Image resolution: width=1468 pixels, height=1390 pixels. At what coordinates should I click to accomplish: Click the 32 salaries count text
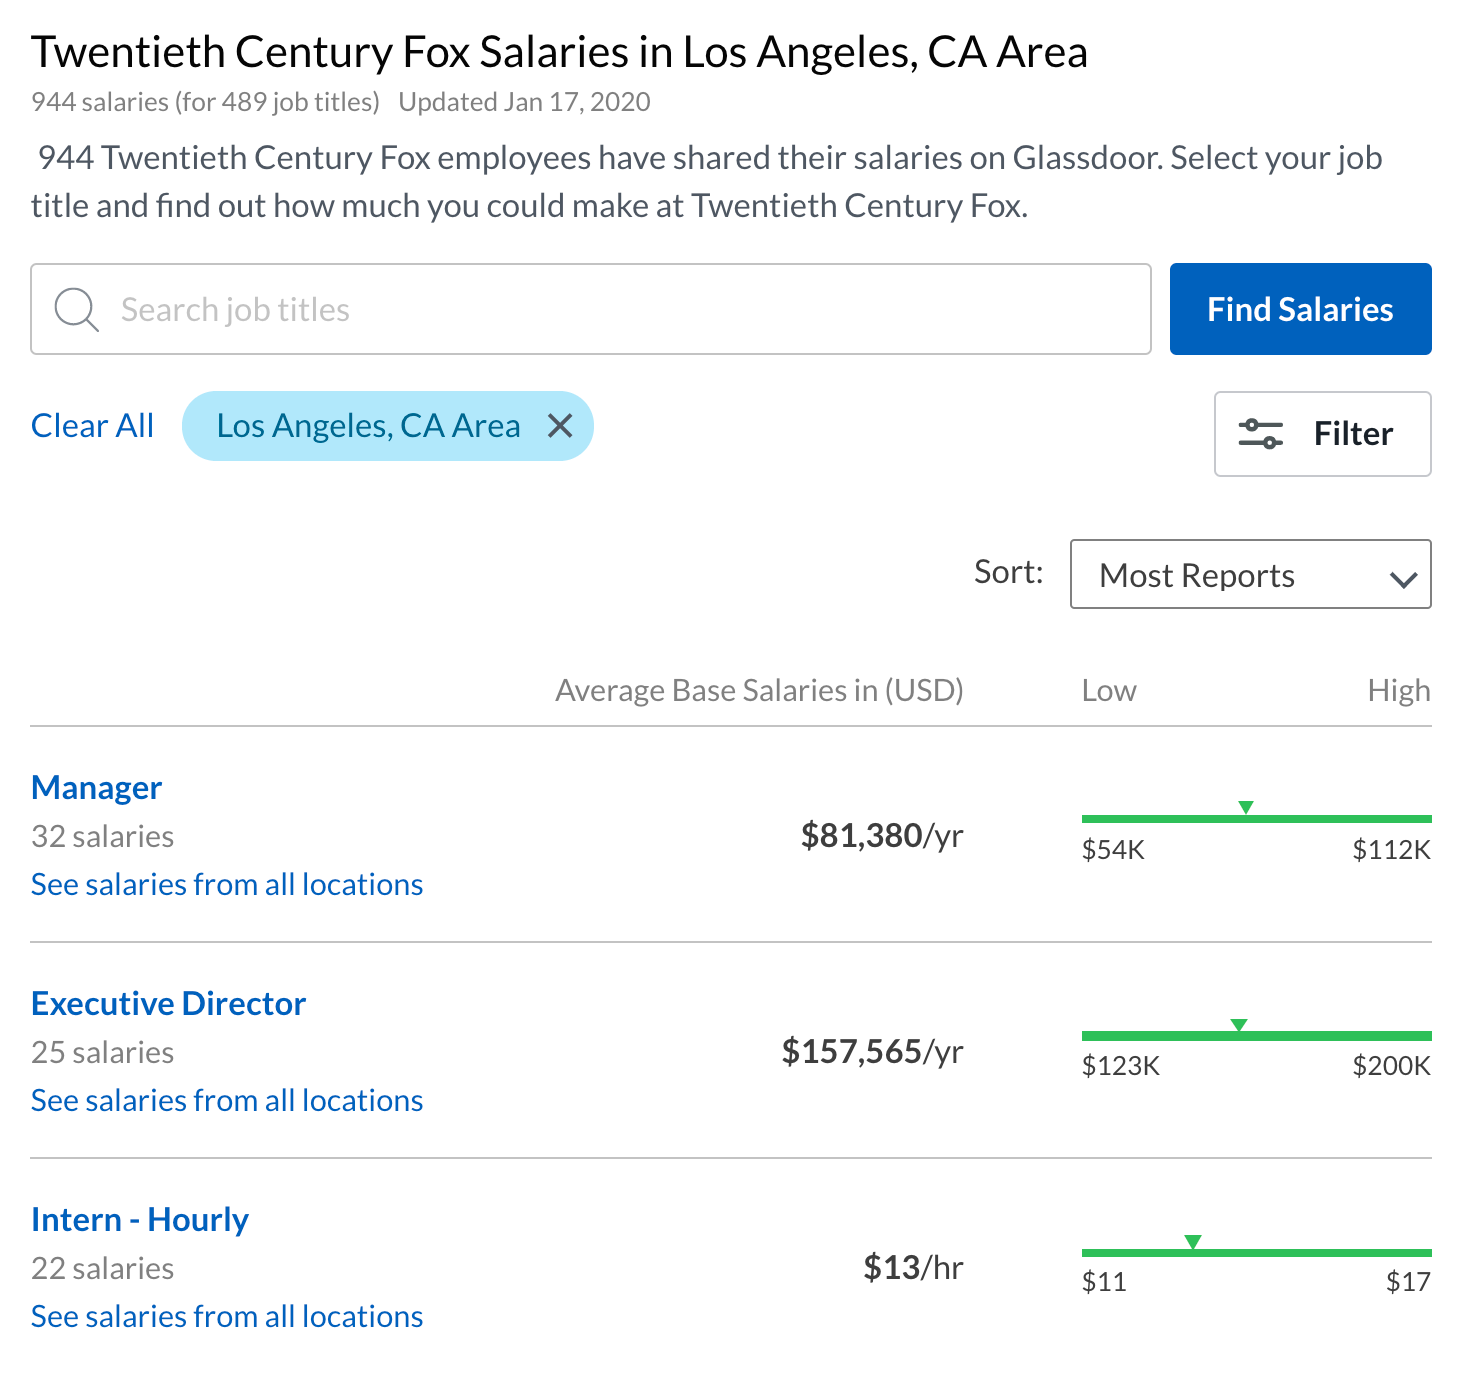[103, 836]
